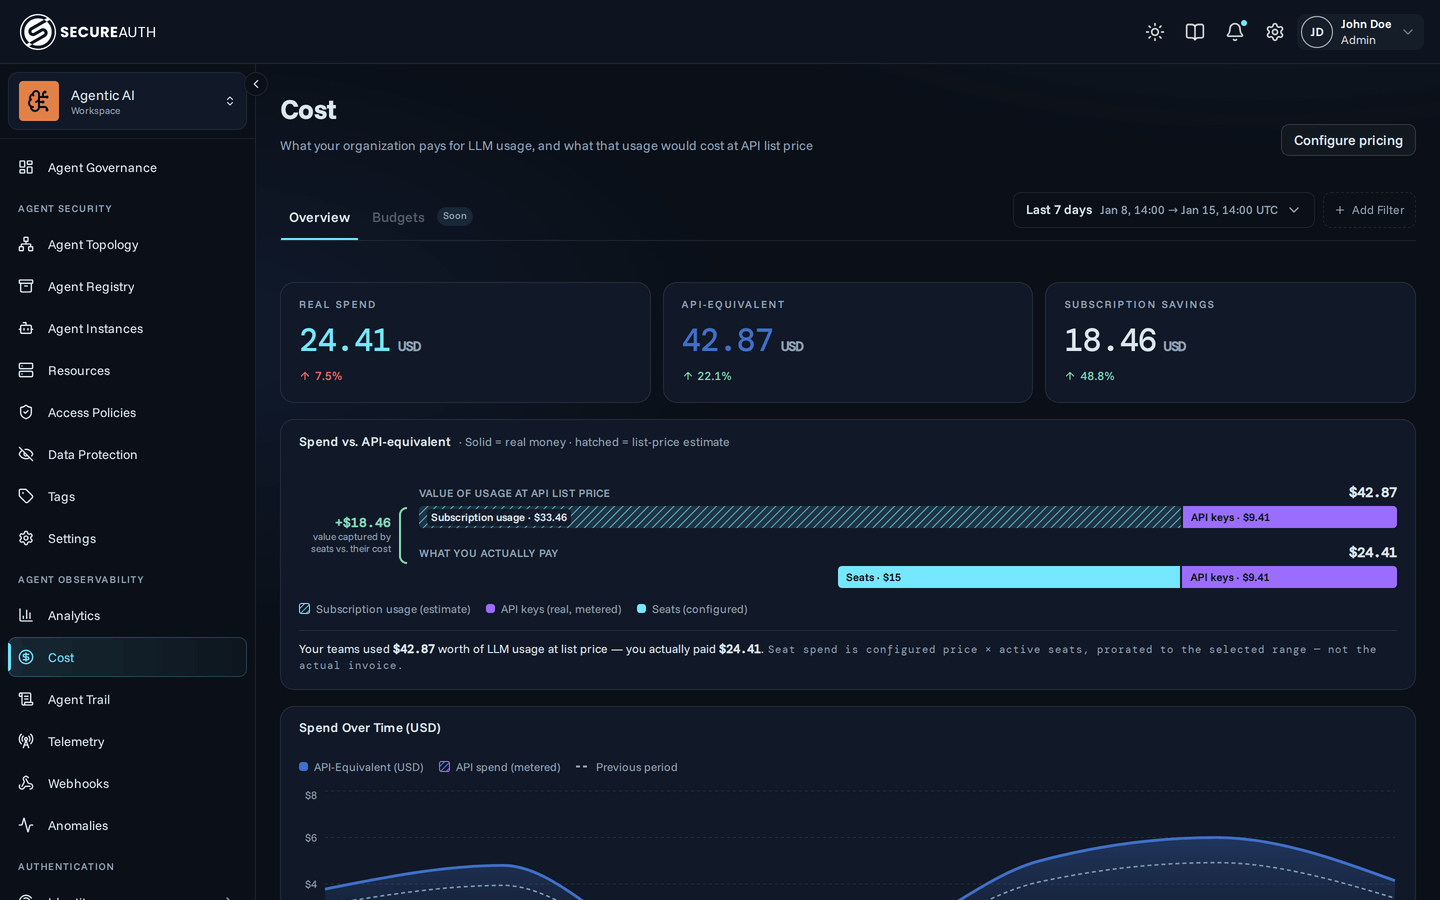The height and width of the screenshot is (900, 1440).
Task: Click the Cost dollar icon
Action: (x=26, y=657)
